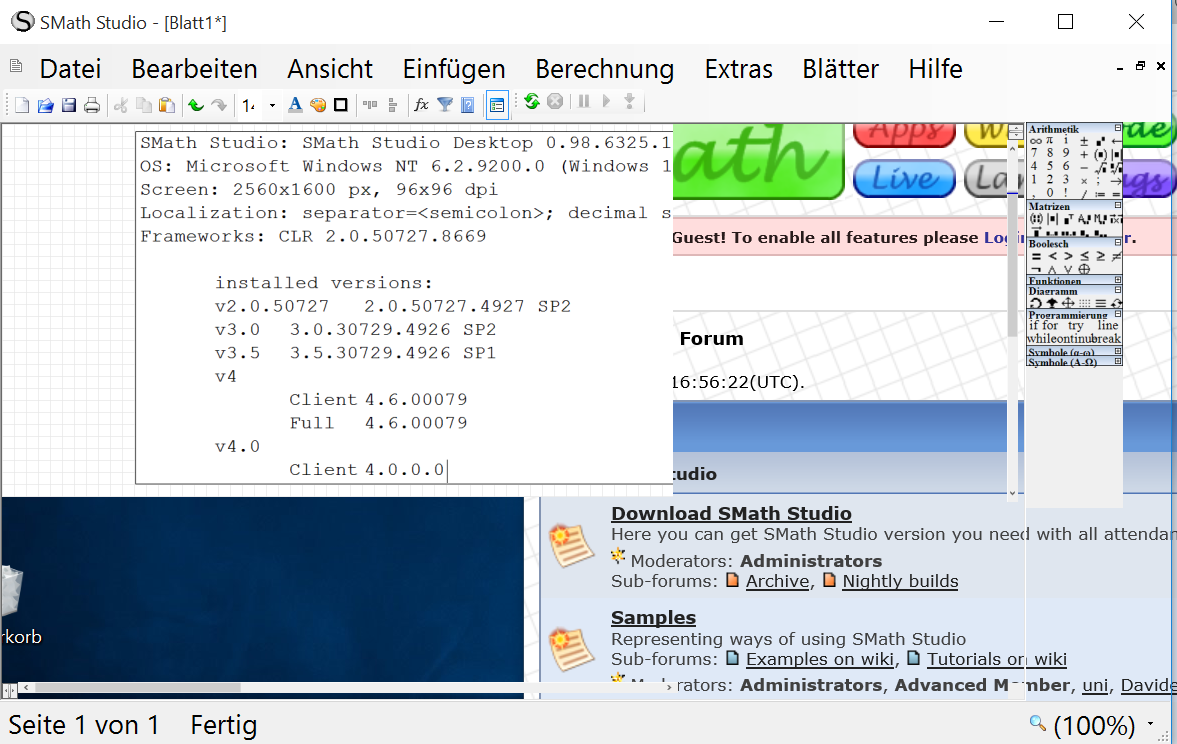Image resolution: width=1177 pixels, height=744 pixels.
Task: Collapse the Matrizen panel
Action: [x=1118, y=205]
